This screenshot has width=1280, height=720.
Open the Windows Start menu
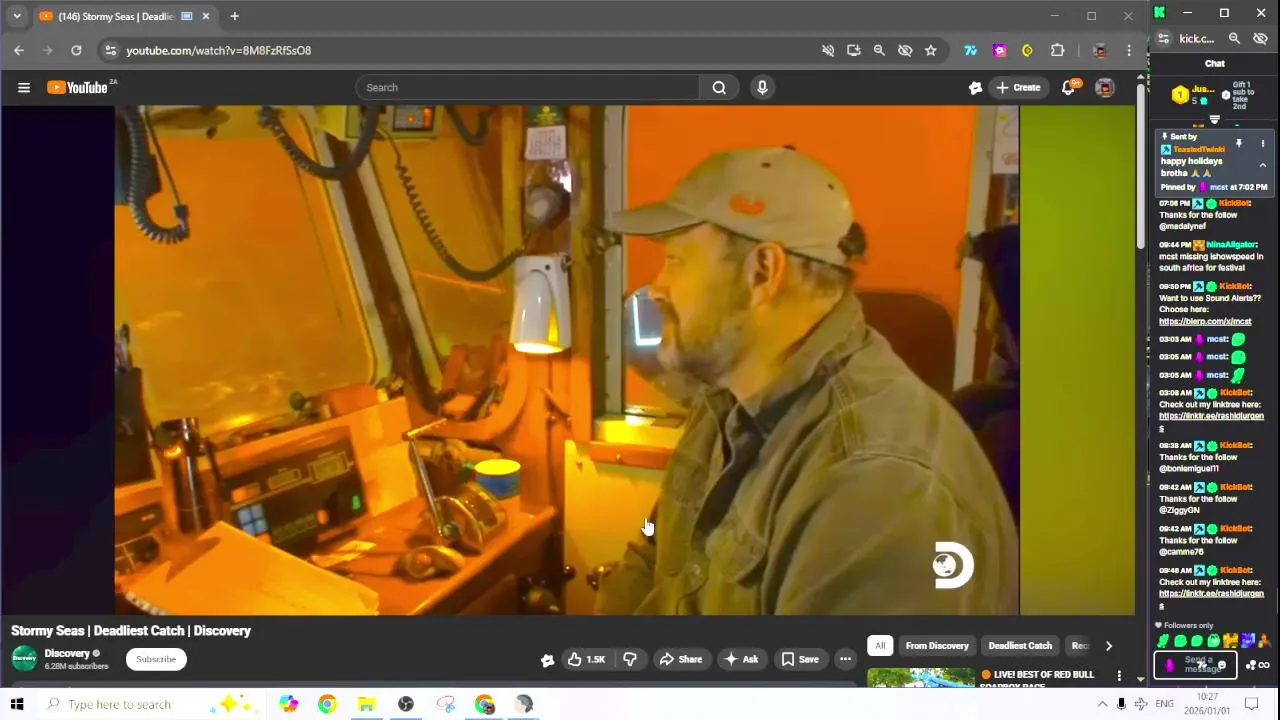[17, 704]
